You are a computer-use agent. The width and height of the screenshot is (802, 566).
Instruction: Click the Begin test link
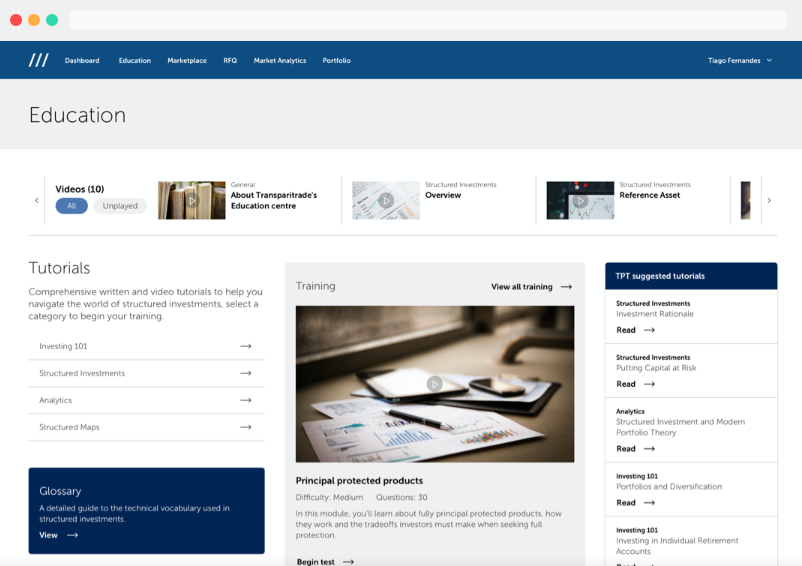pos(316,561)
